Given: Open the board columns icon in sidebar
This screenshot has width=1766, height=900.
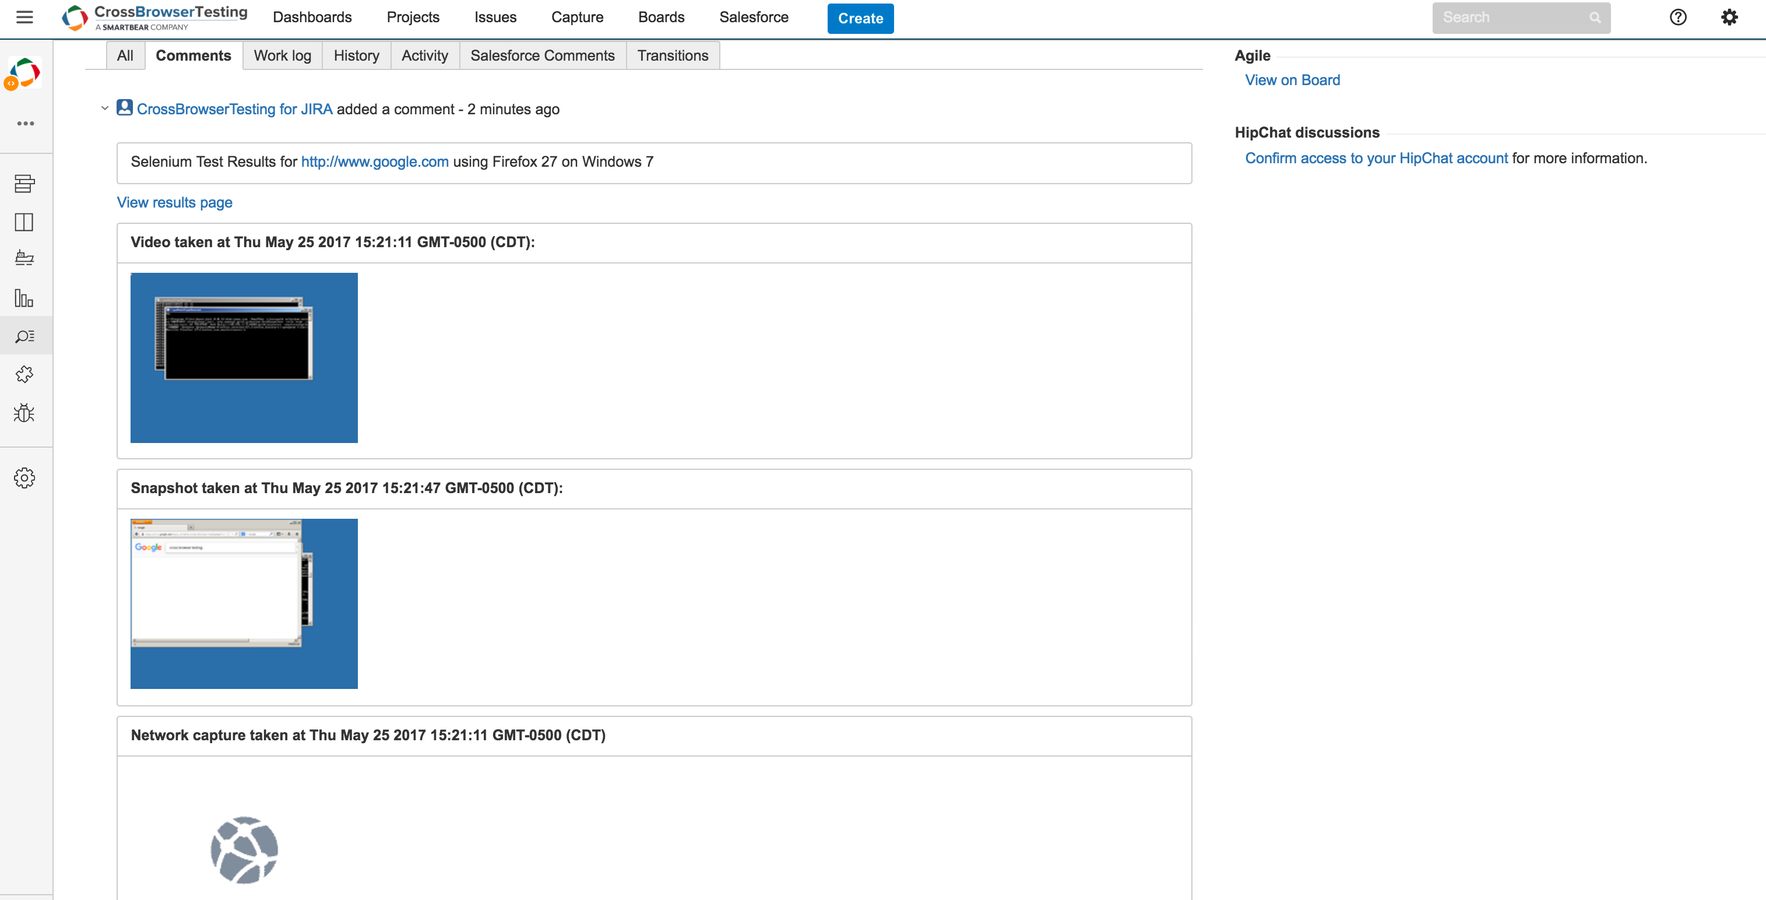Looking at the screenshot, I should pyautogui.click(x=24, y=222).
